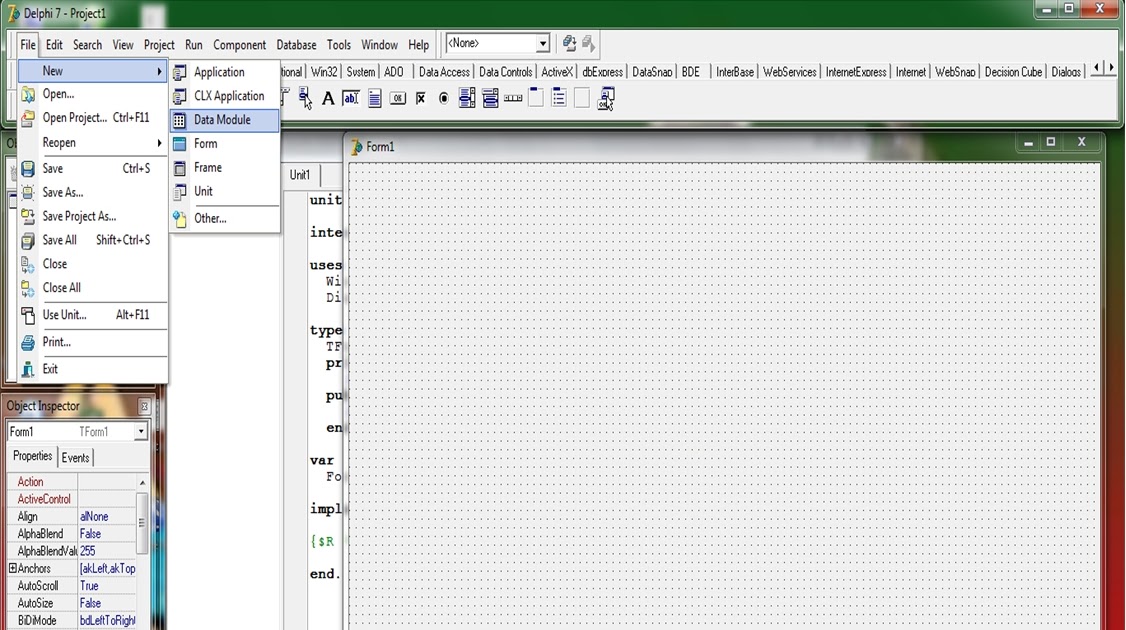The image size is (1126, 630).
Task: Click the AlphaBlend property value False
Action: pyautogui.click(x=106, y=534)
